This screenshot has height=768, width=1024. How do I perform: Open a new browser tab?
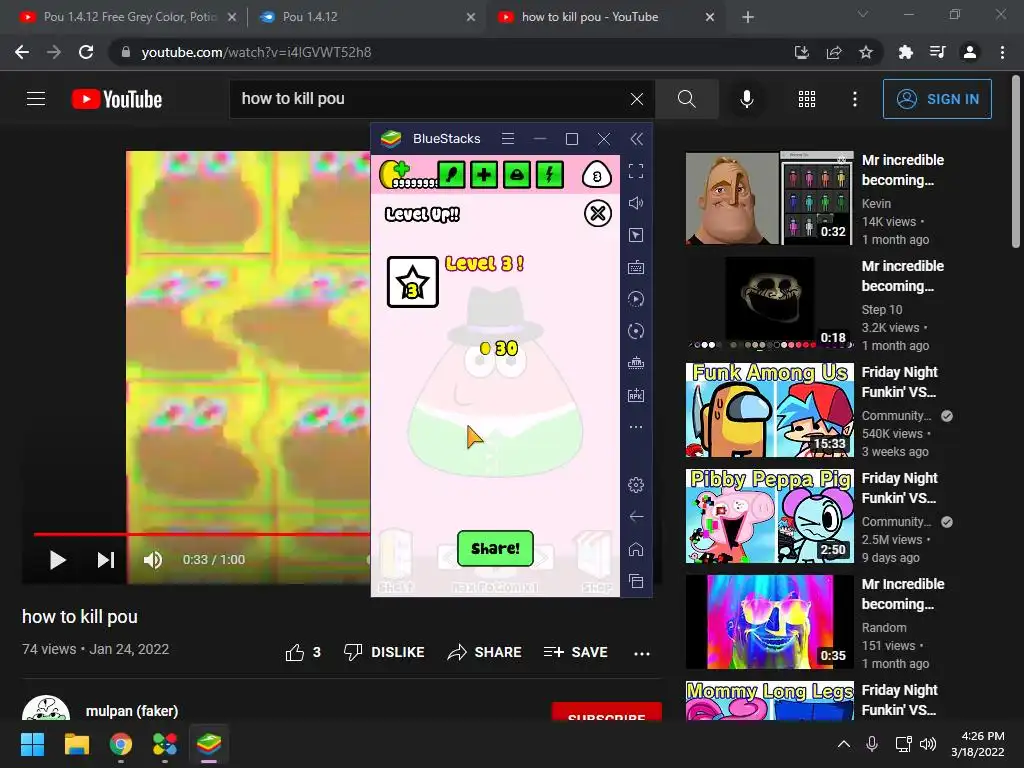point(748,17)
